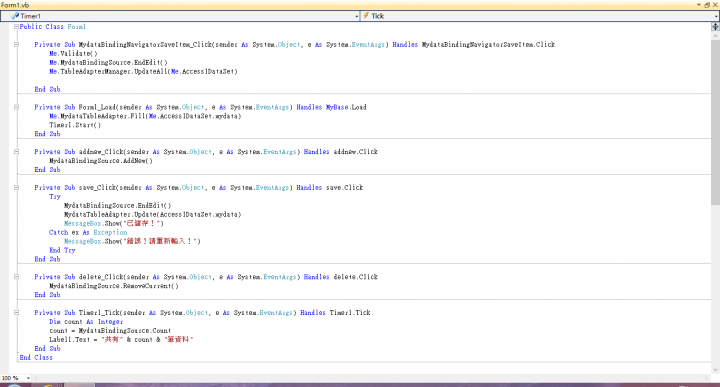
Task: Click the Timer1.Start() statement
Action: click(75, 125)
